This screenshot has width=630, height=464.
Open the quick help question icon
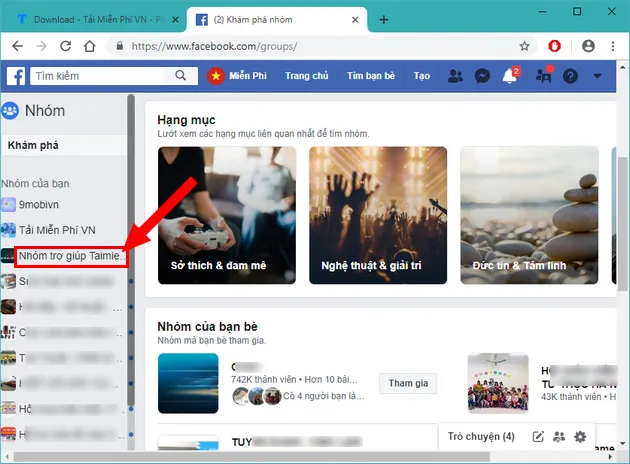570,76
